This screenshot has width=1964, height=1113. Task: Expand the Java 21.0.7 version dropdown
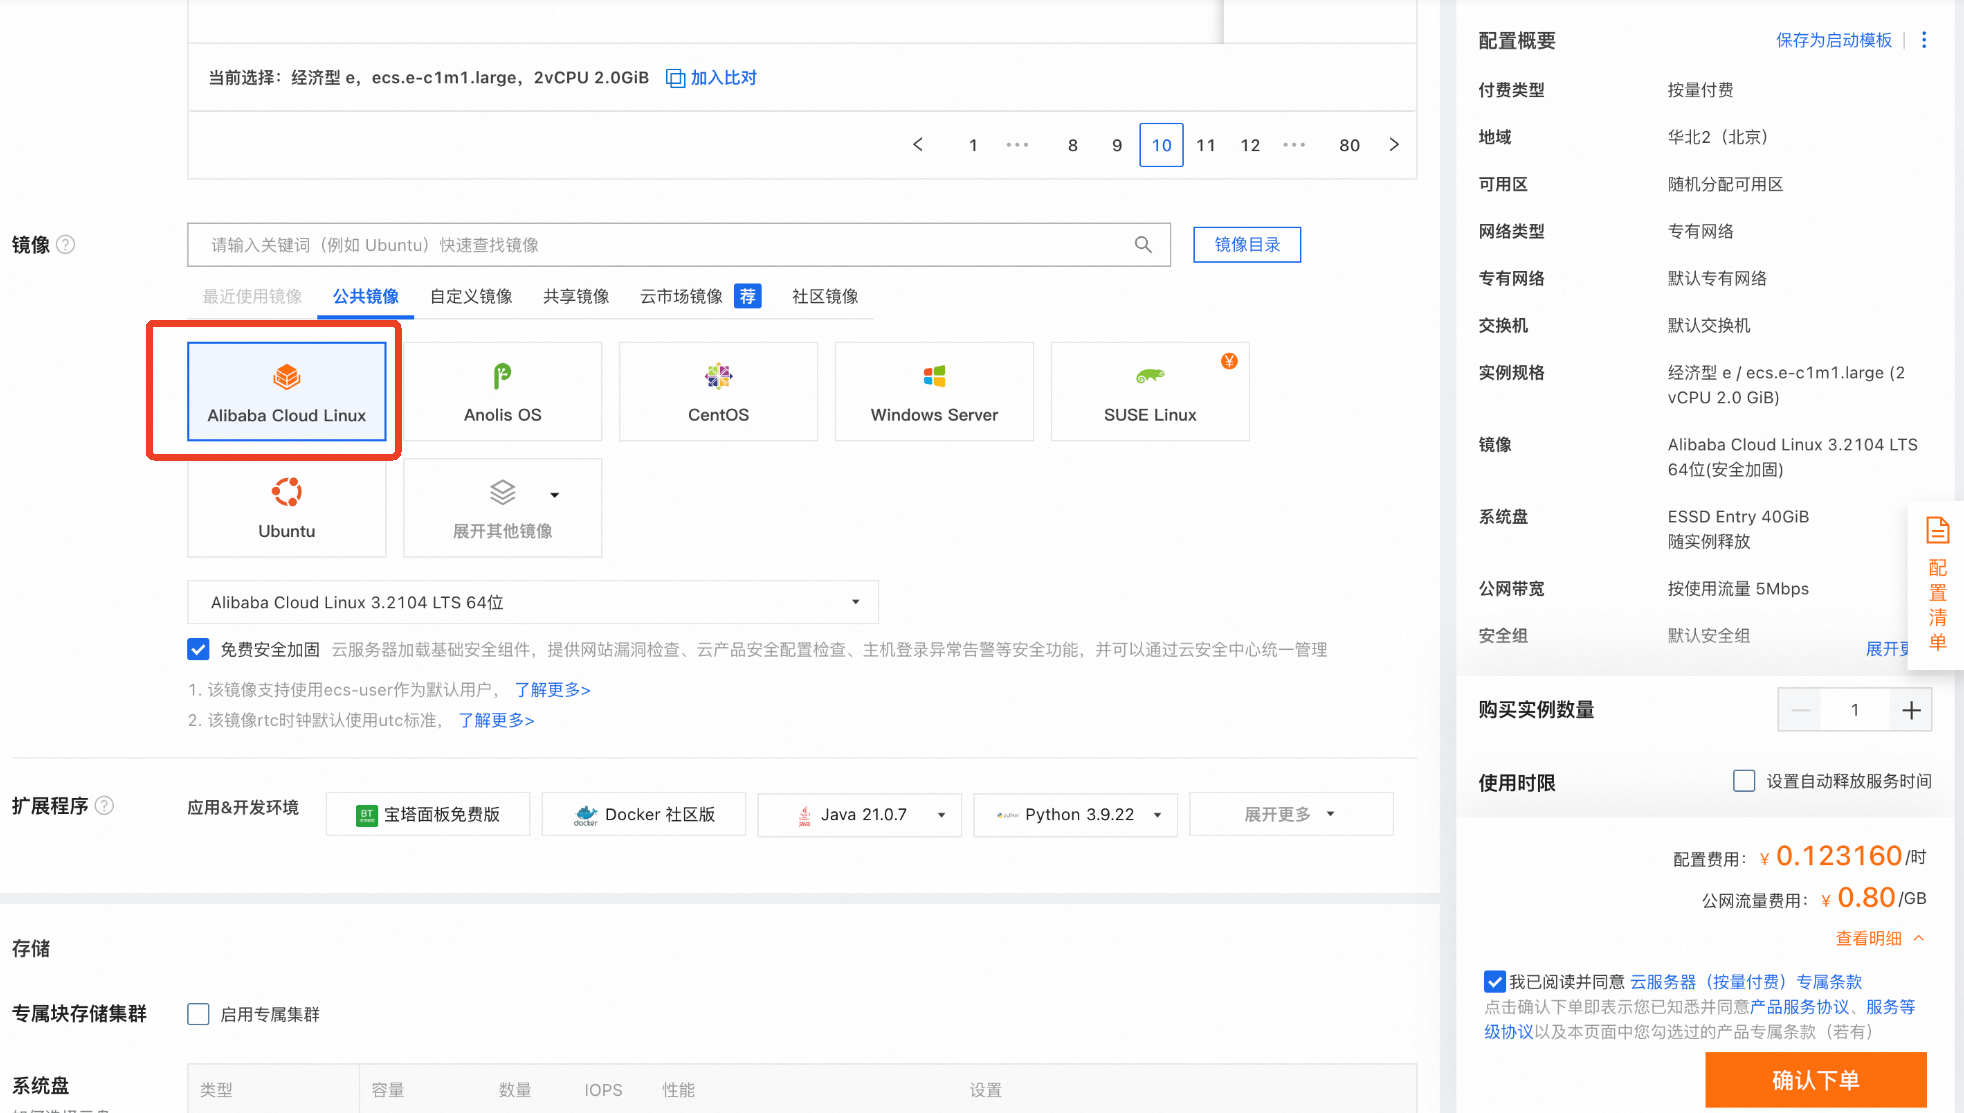(940, 815)
